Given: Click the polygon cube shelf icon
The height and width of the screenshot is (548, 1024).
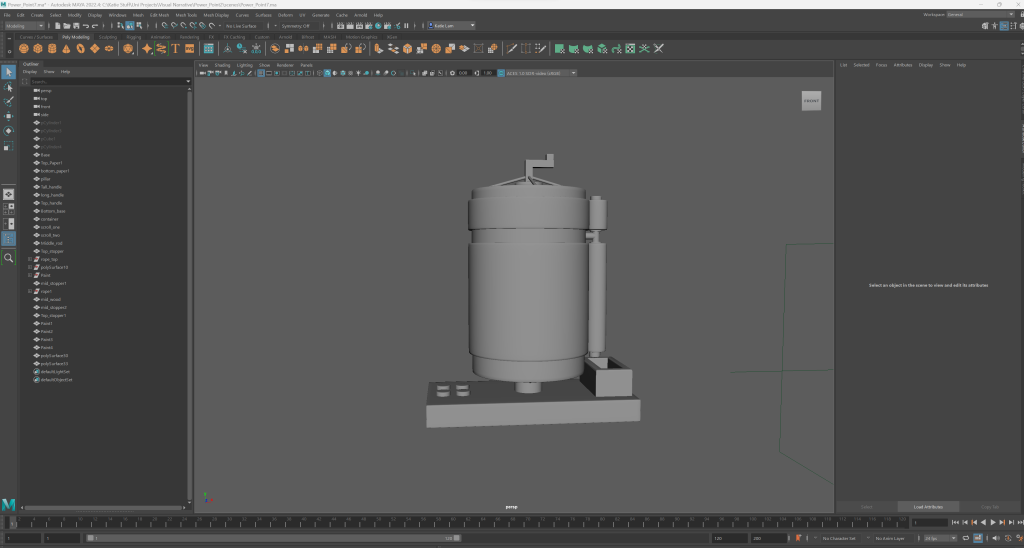Looking at the screenshot, I should point(37,48).
